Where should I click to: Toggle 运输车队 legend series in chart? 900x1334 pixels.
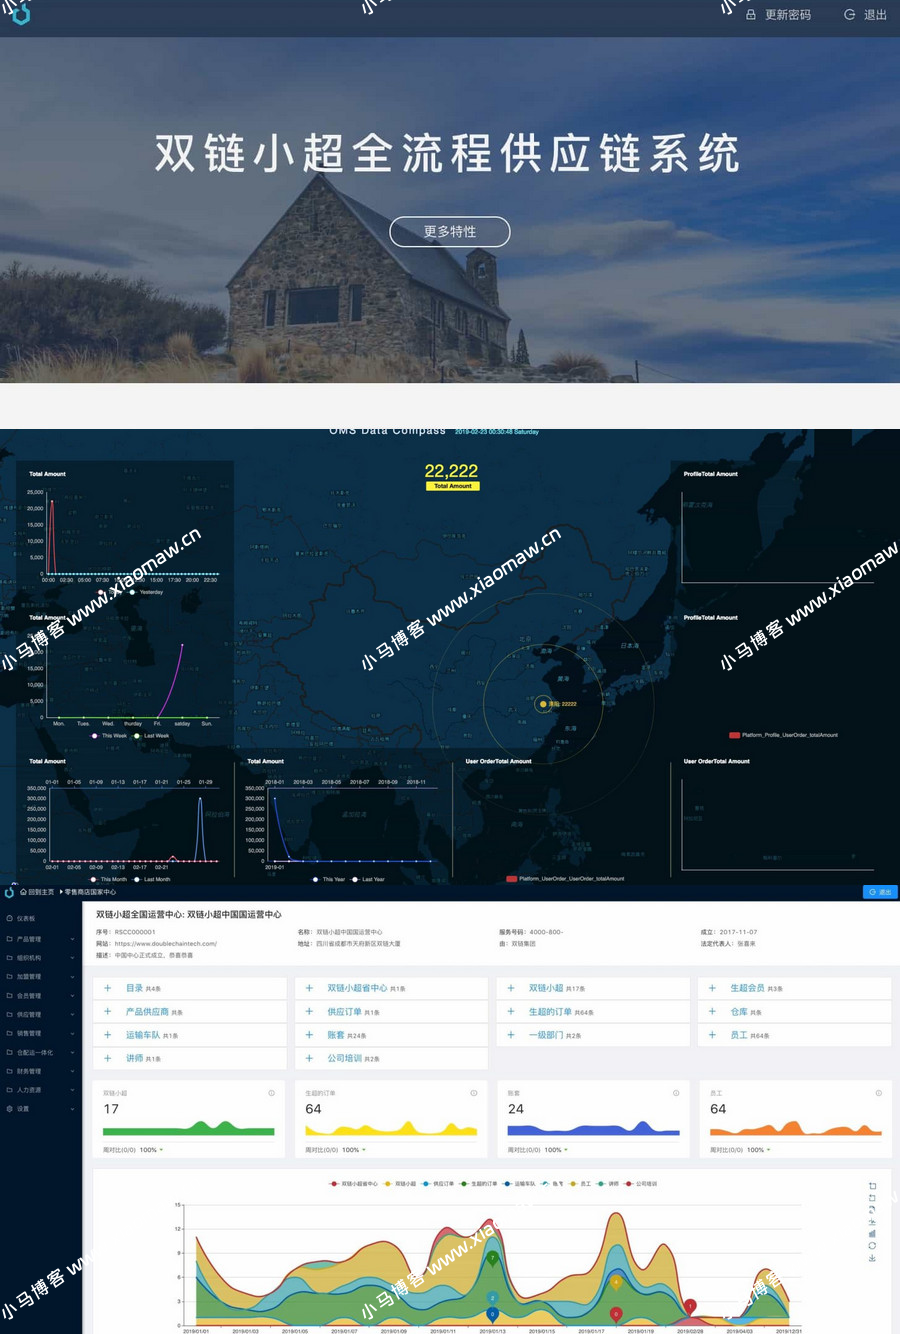point(519,1184)
